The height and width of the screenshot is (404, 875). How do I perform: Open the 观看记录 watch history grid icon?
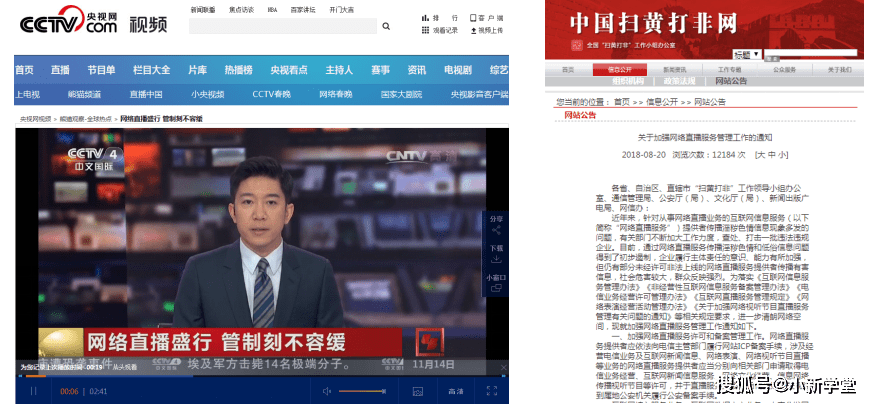425,30
